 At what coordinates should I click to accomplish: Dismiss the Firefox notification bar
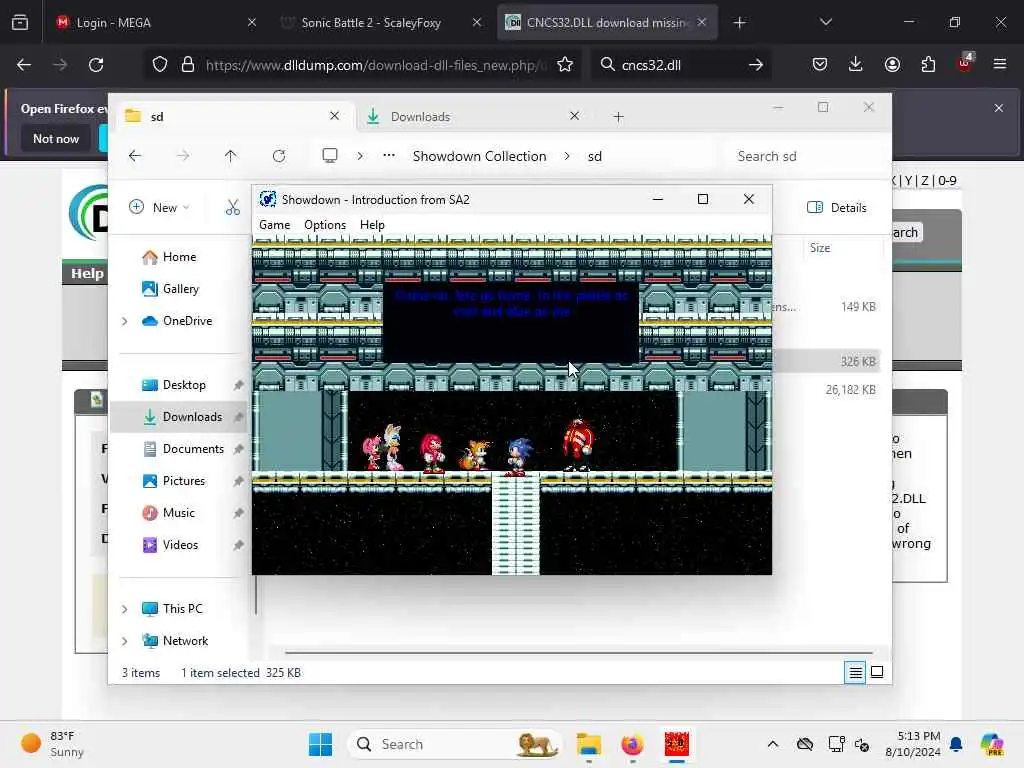pyautogui.click(x=999, y=108)
